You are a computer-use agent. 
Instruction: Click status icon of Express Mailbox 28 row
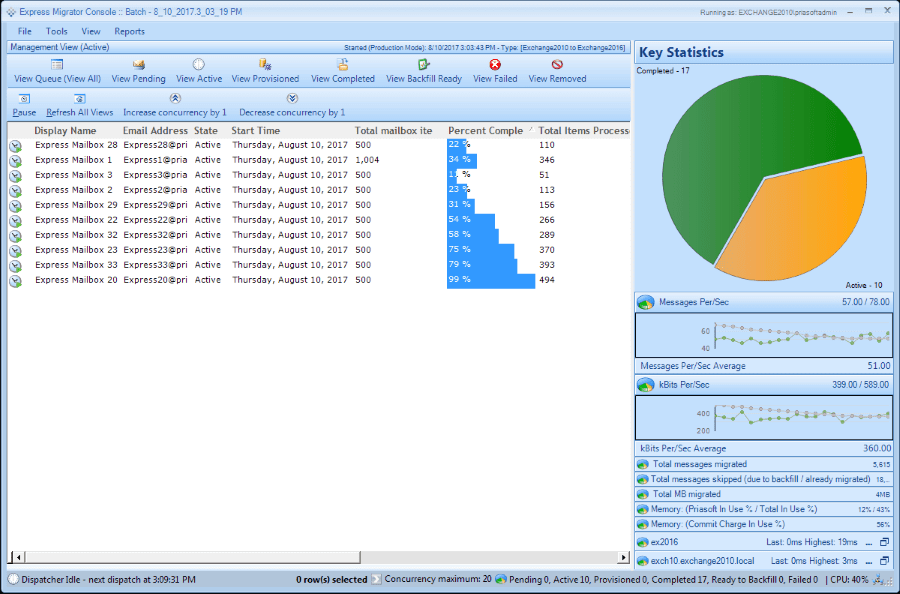coord(15,146)
